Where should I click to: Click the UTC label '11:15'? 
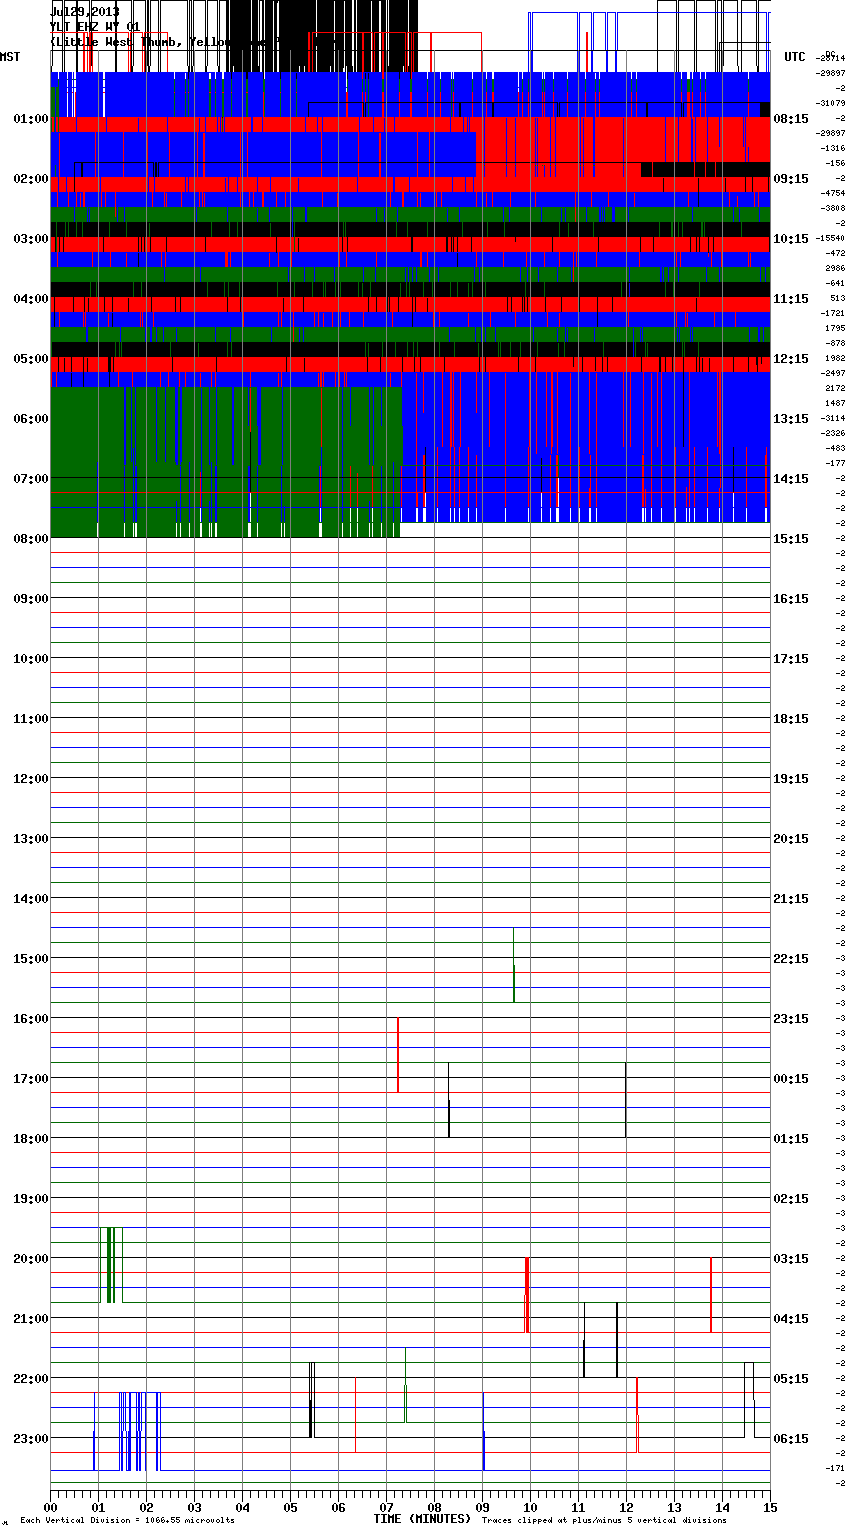pyautogui.click(x=791, y=299)
